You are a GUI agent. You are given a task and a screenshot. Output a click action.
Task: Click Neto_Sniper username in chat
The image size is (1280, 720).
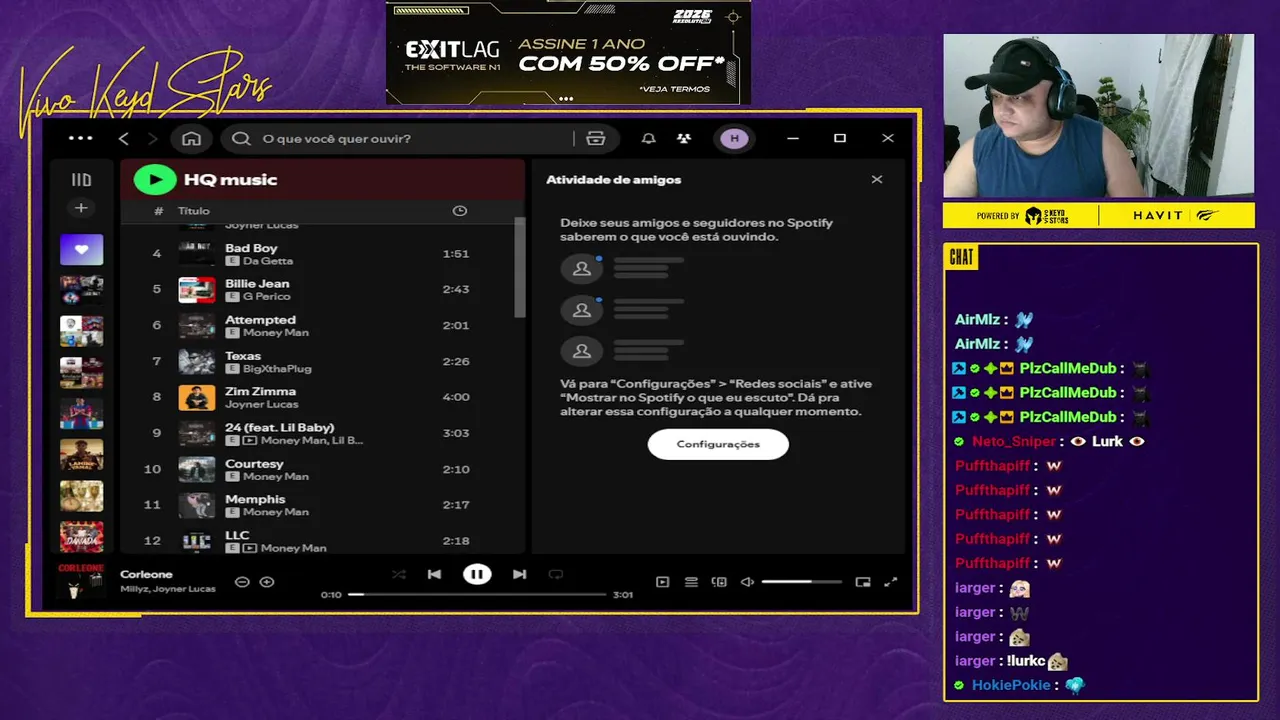pyautogui.click(x=1014, y=441)
